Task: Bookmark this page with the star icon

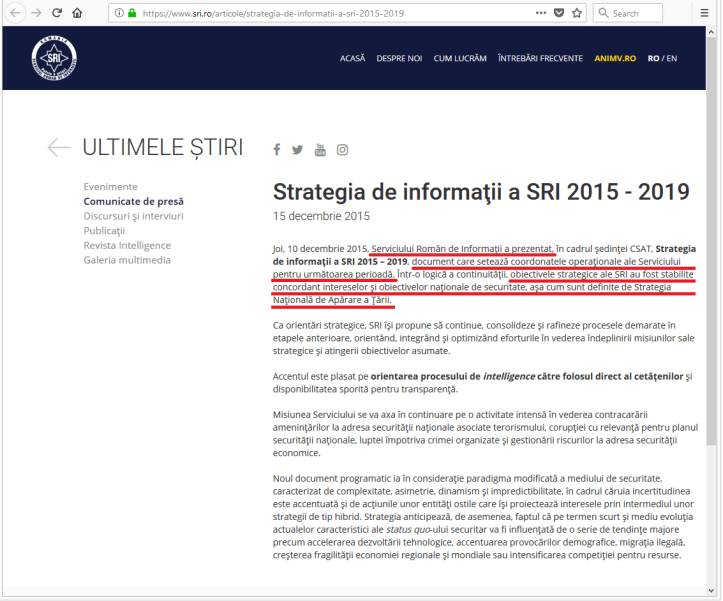Action: 577,13
